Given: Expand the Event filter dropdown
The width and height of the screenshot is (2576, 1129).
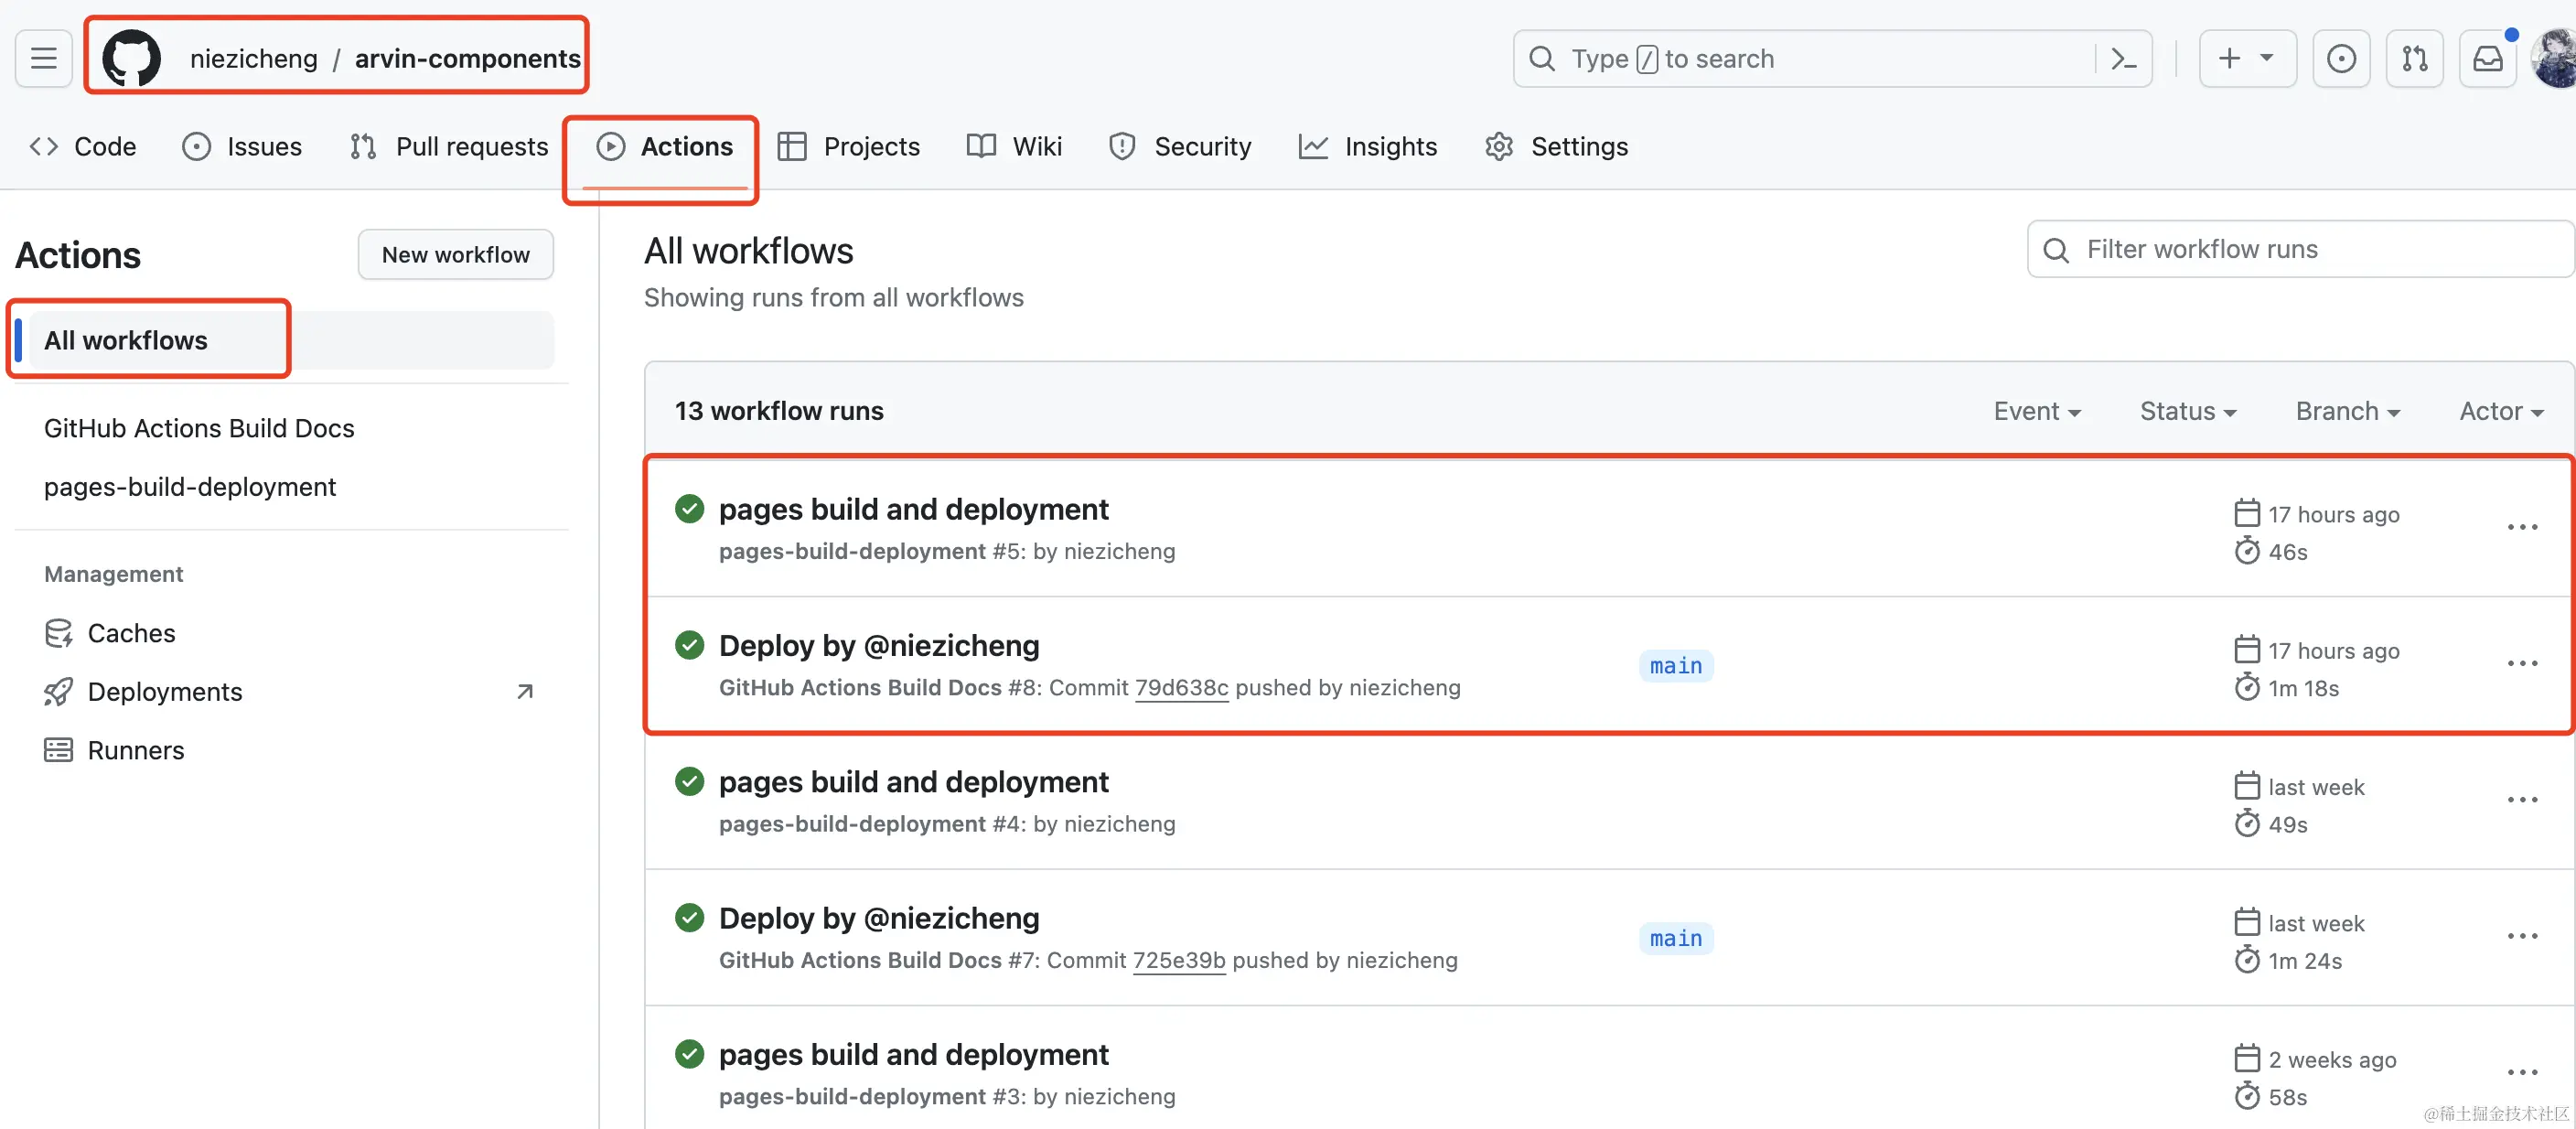Looking at the screenshot, I should tap(2037, 411).
